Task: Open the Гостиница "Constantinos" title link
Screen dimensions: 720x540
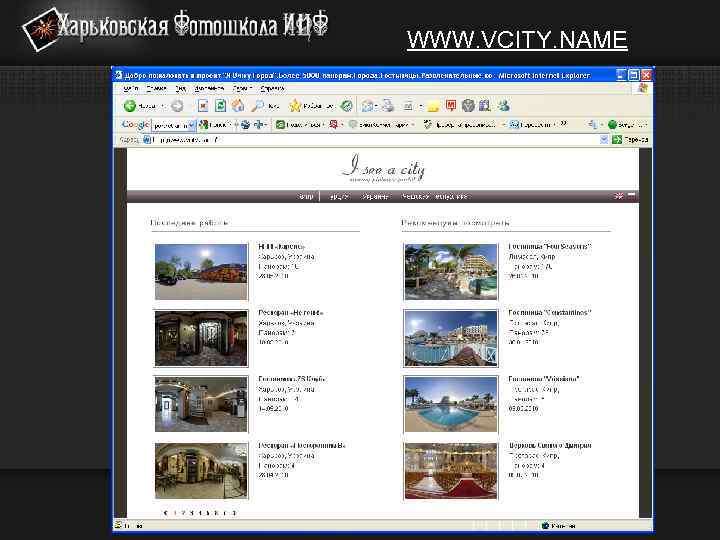Action: 550,313
